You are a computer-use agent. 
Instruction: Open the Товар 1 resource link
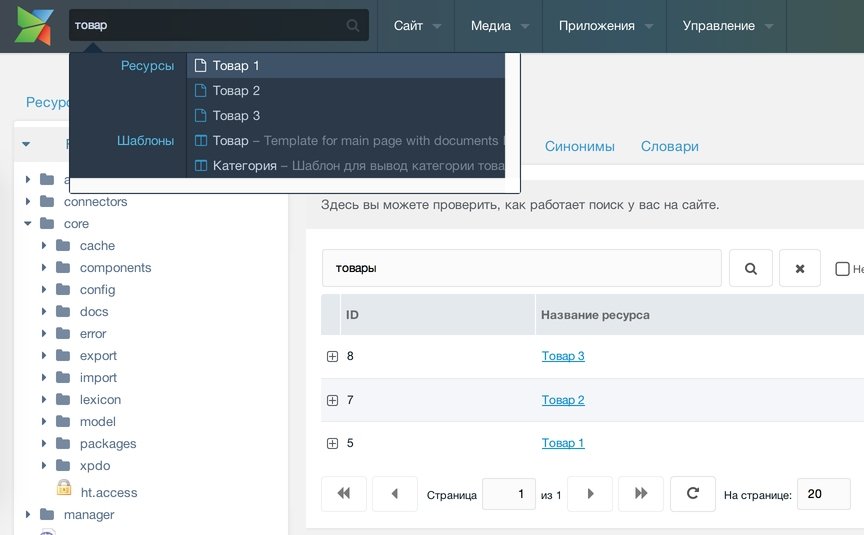[563, 443]
